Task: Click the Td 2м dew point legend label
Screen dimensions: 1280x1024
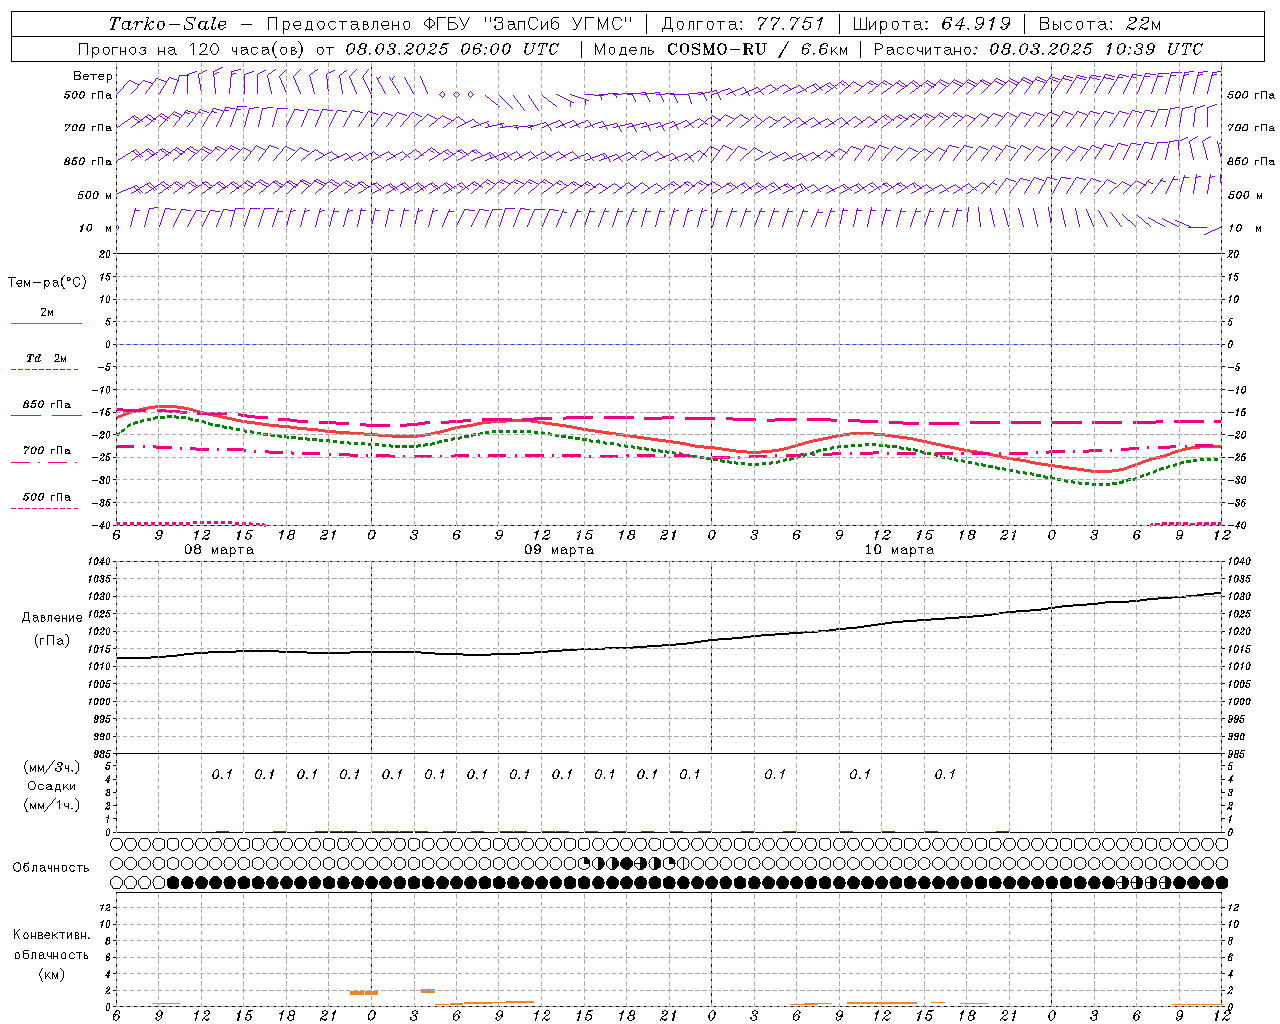Action: tap(47, 358)
